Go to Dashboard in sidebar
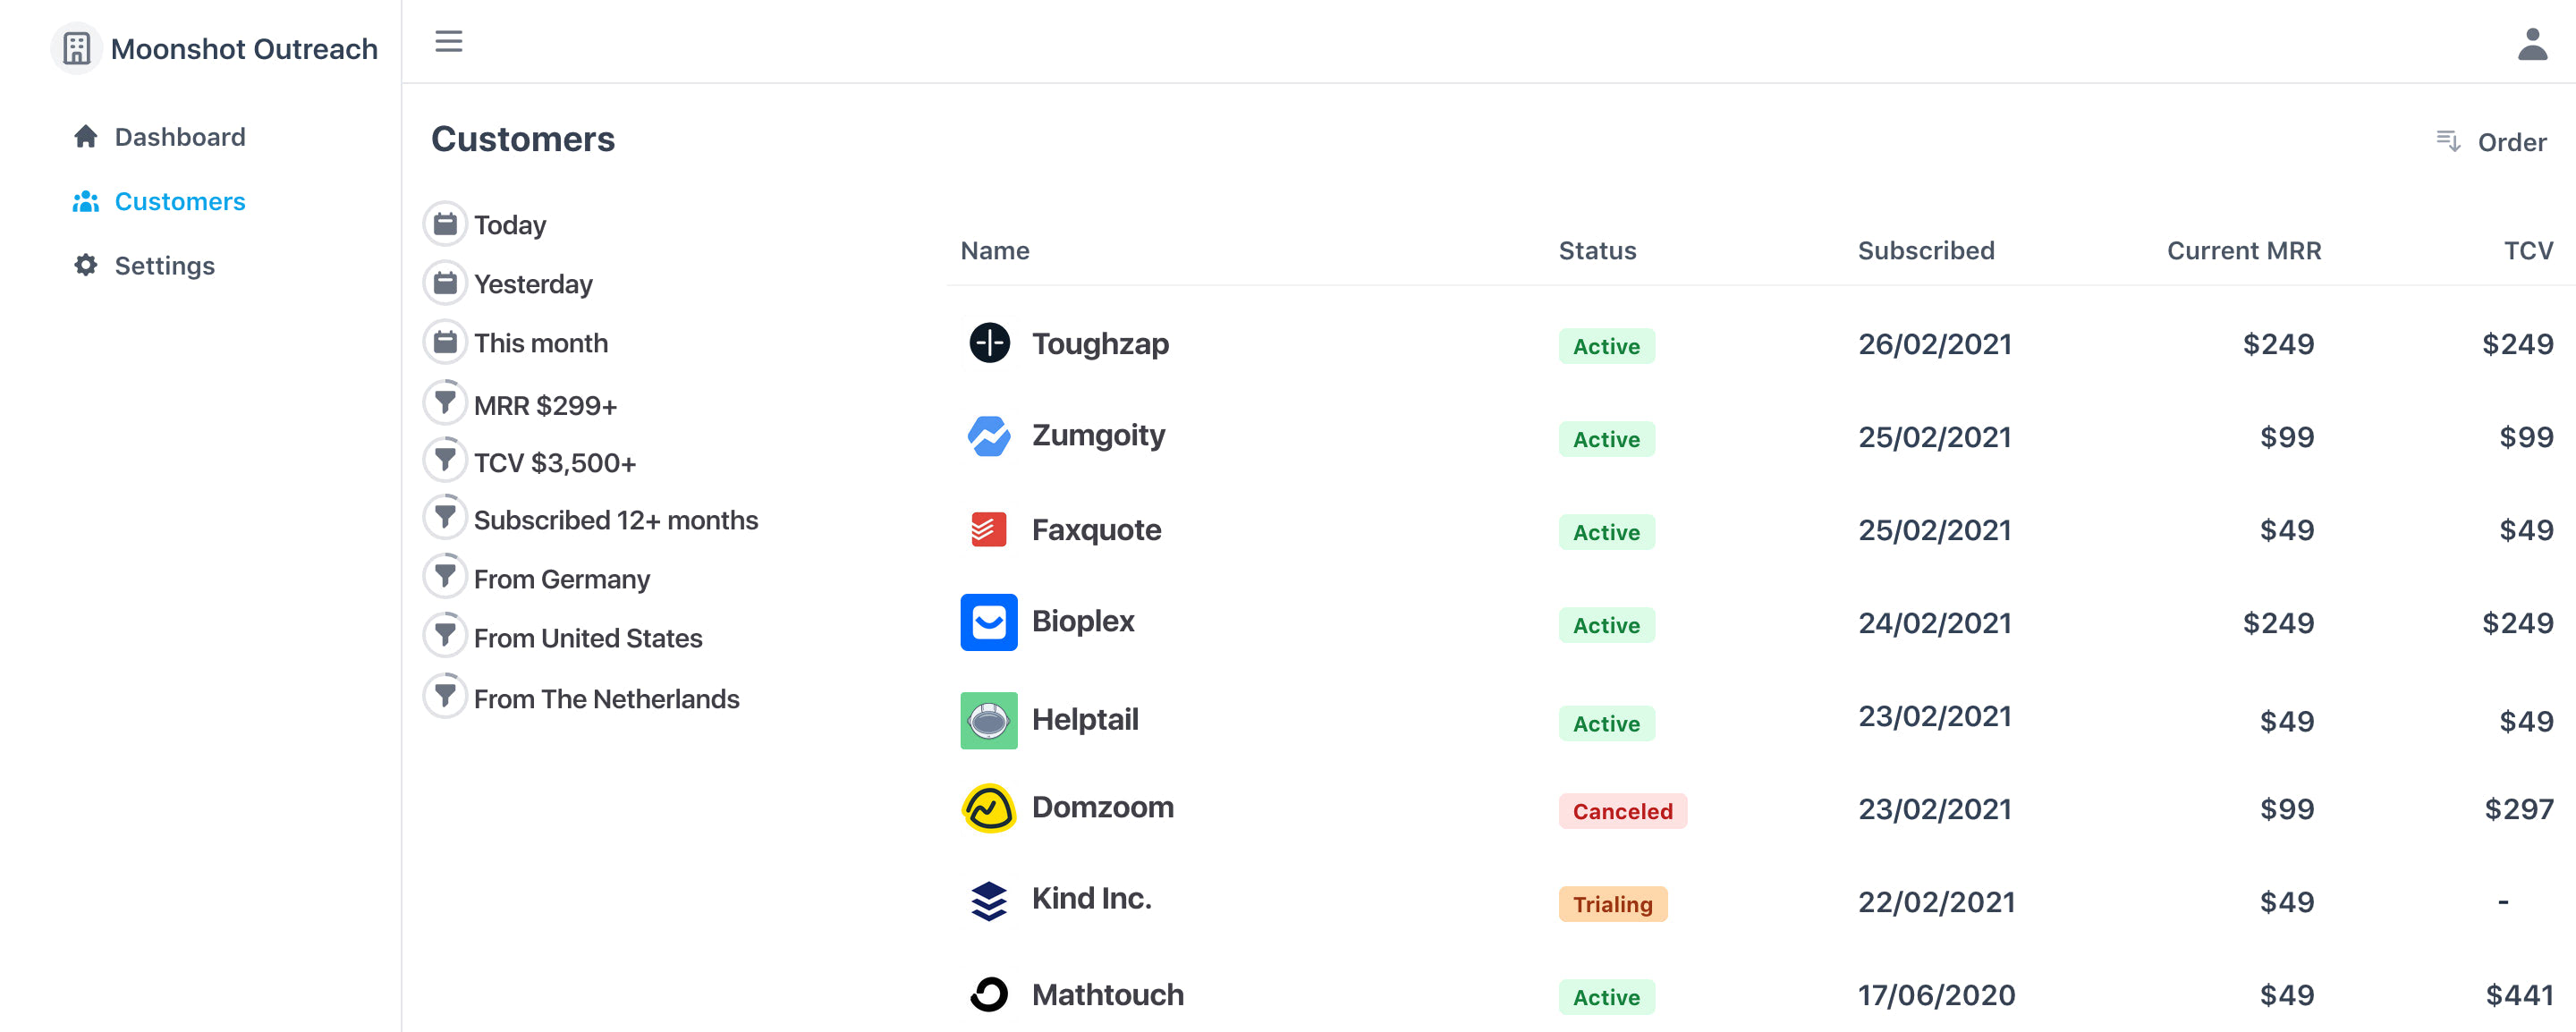Screen dimensions: 2576x1032 click(x=179, y=137)
